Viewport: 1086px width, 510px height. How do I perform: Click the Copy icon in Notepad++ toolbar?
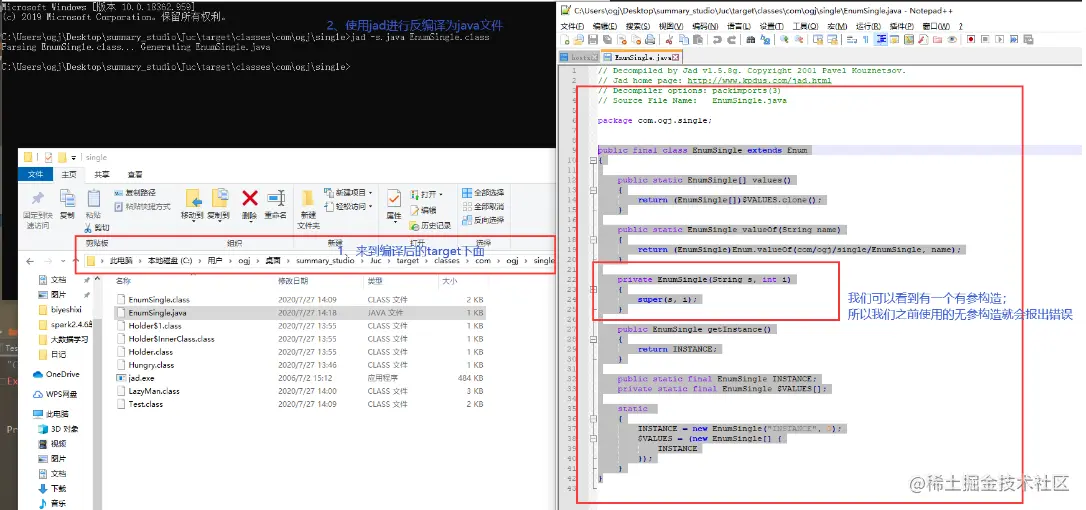[x=684, y=39]
